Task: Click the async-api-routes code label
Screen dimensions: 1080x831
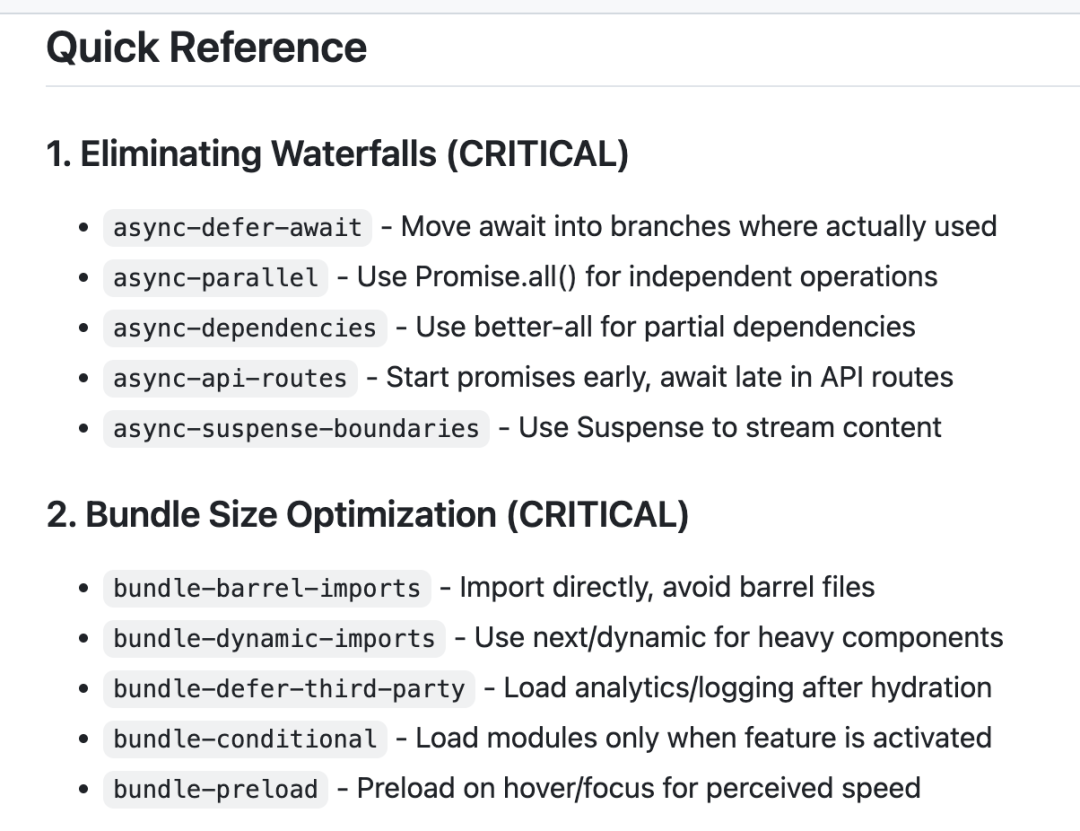Action: pos(230,377)
